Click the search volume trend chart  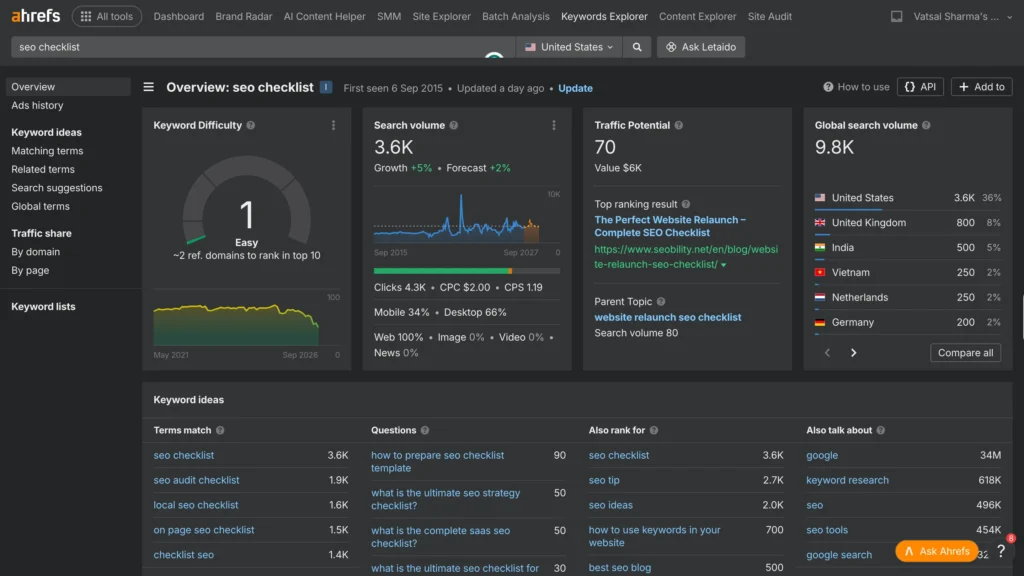(x=466, y=219)
